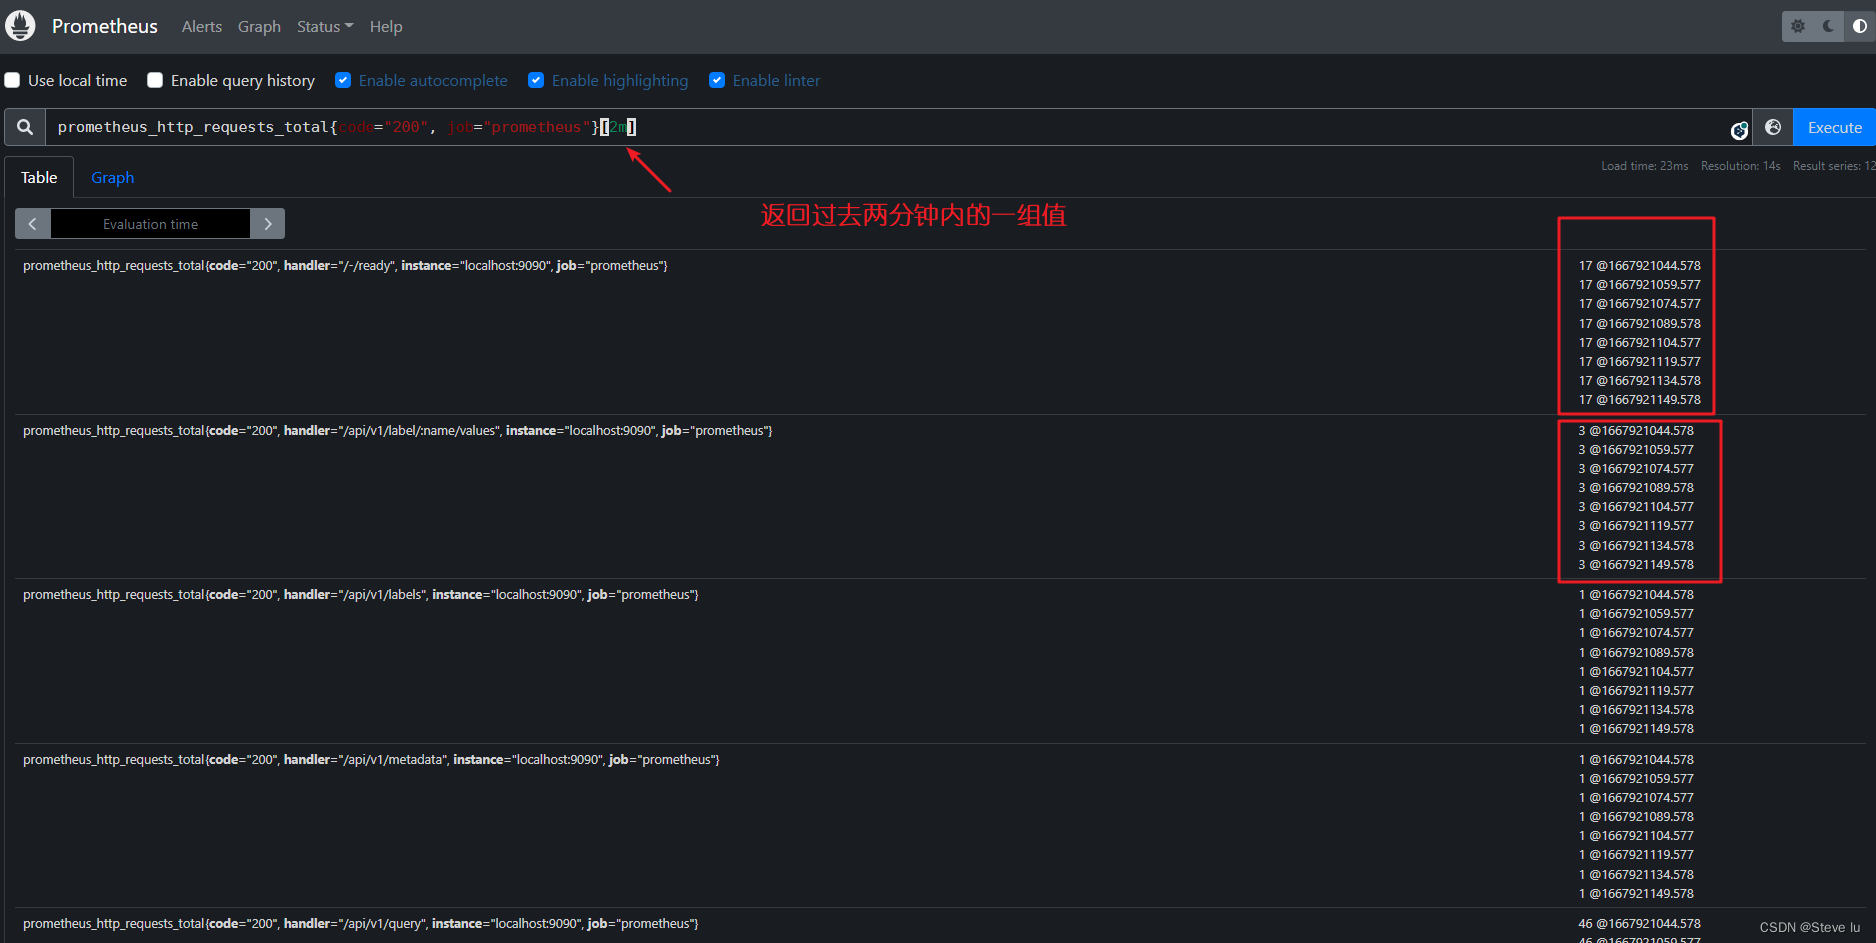1876x943 pixels.
Task: Click value 46 @1667921044.578
Action: pyautogui.click(x=1639, y=923)
